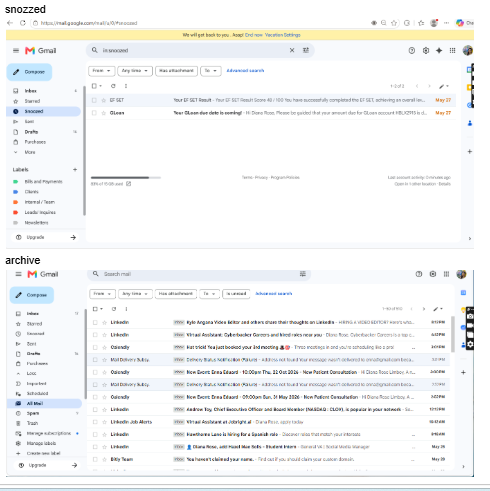490x491 pixels.
Task: Open Gemini sparkle icon beside settings
Action: point(439,51)
